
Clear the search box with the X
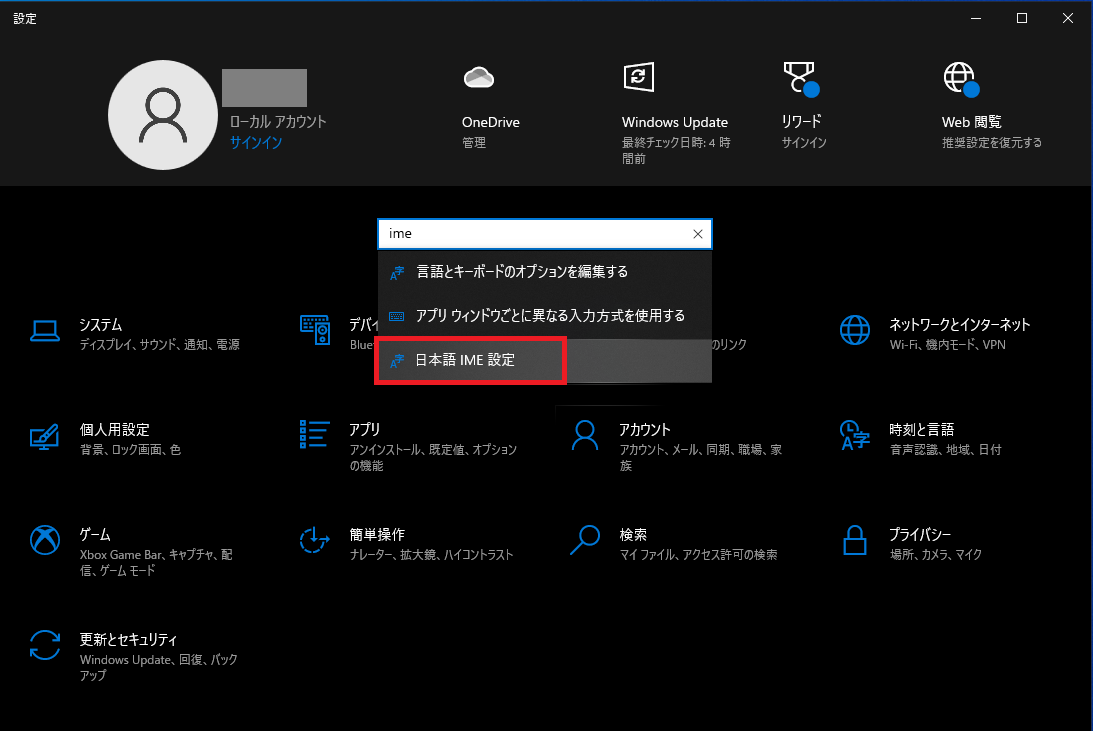point(697,233)
